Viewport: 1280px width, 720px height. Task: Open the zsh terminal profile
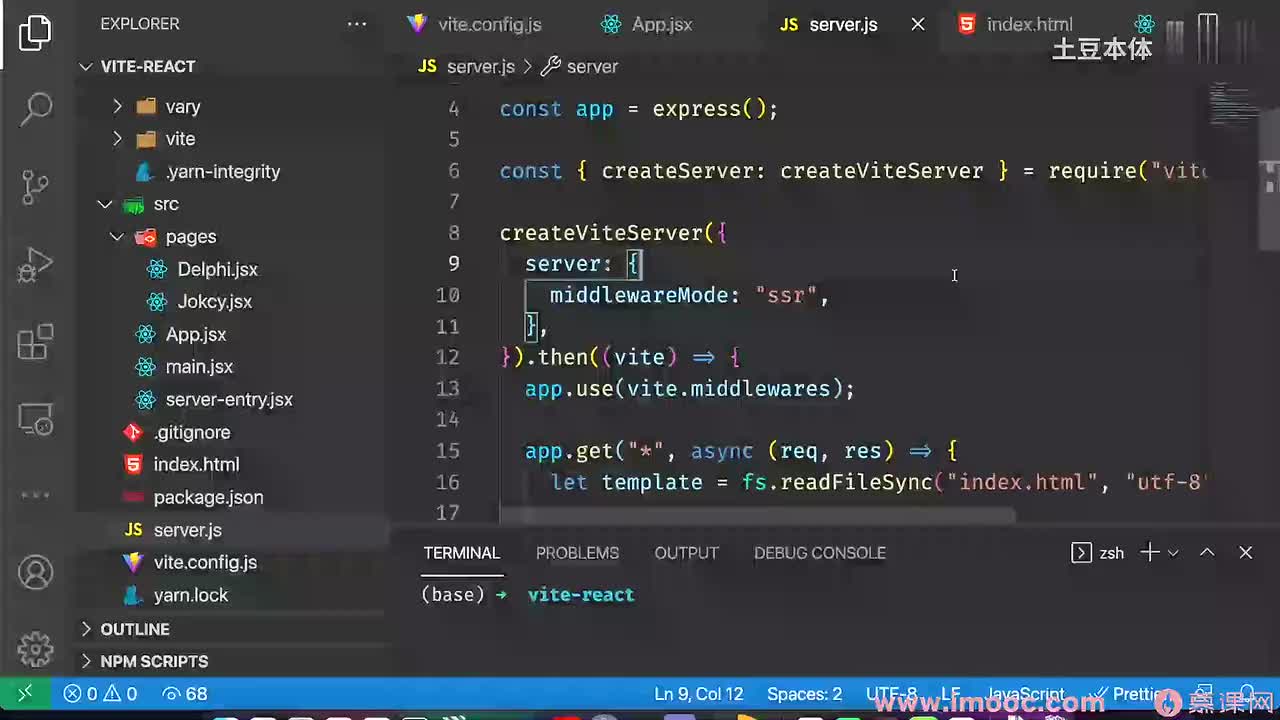point(1098,553)
